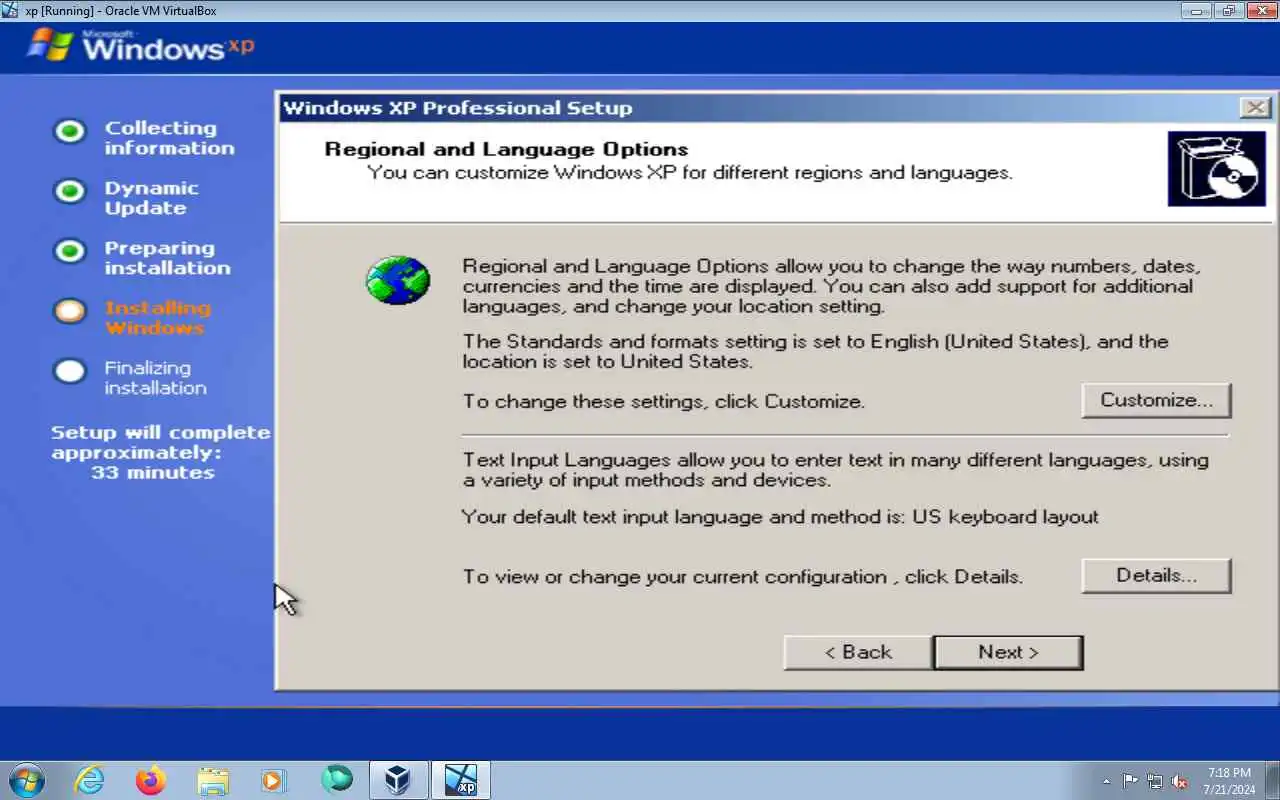Viewport: 1280px width, 800px height.
Task: Click 'Dynamic Update' step label
Action: [x=151, y=198]
